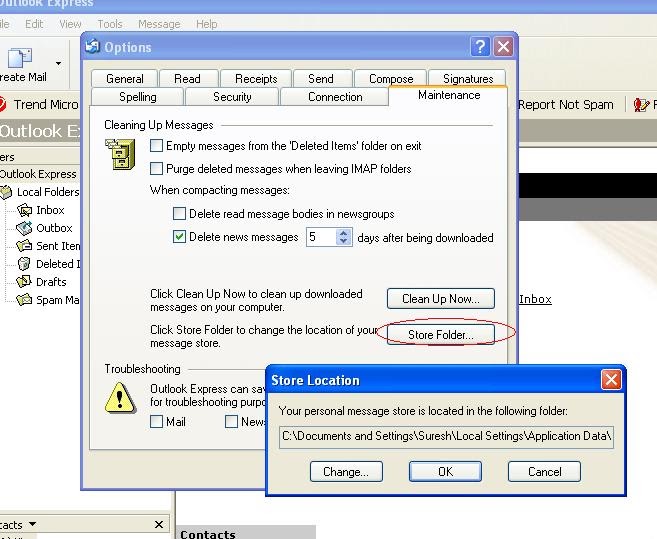Open the Inbox link in main window
Screen dimensions: 657x539
click(x=535, y=299)
